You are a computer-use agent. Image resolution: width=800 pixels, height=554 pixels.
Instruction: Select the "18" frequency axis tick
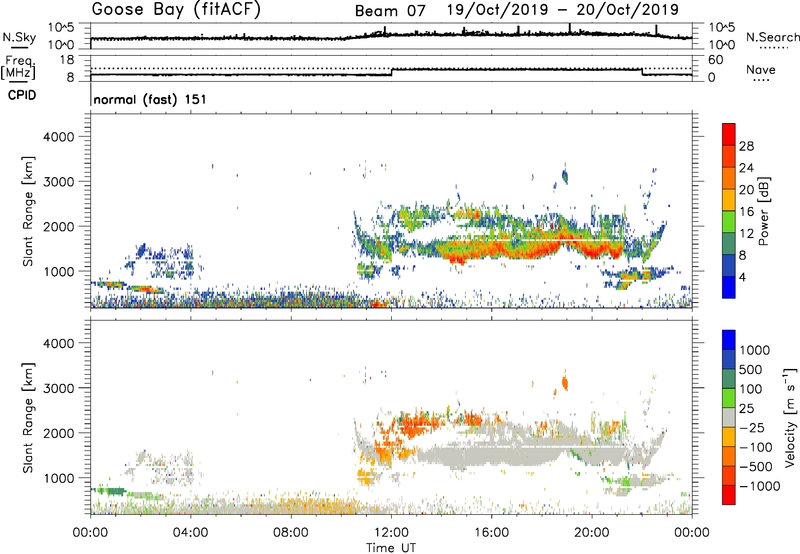[x=67, y=60]
